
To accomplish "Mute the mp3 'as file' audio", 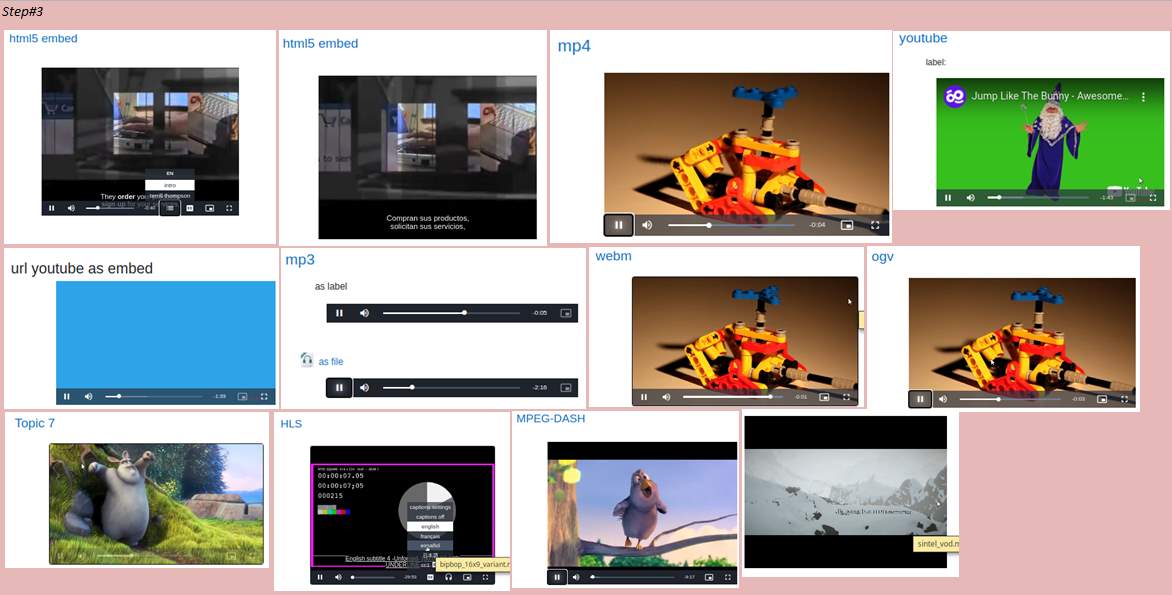I will pos(364,387).
